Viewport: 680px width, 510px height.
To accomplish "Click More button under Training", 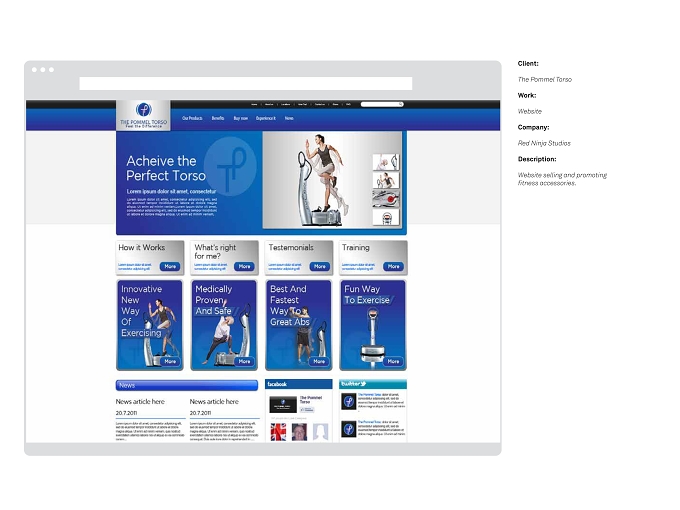I will (393, 266).
